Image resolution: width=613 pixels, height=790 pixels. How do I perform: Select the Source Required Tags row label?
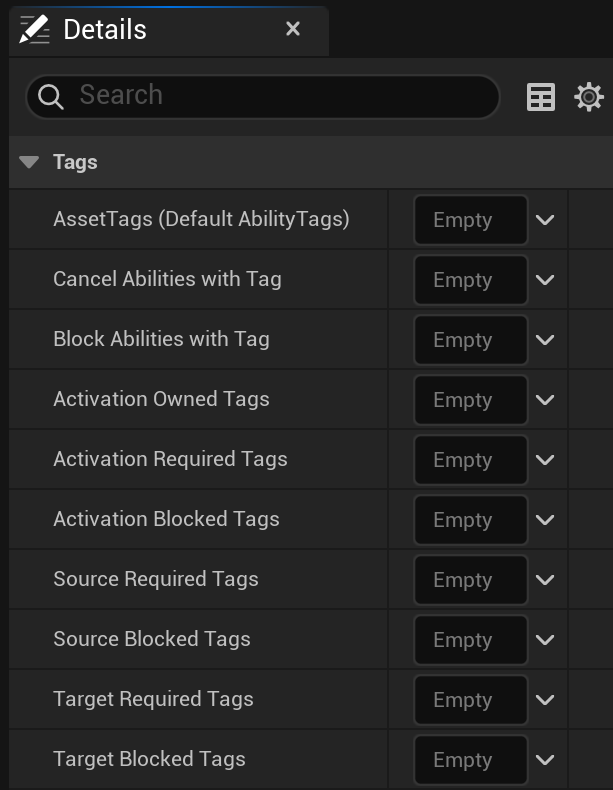coord(156,579)
